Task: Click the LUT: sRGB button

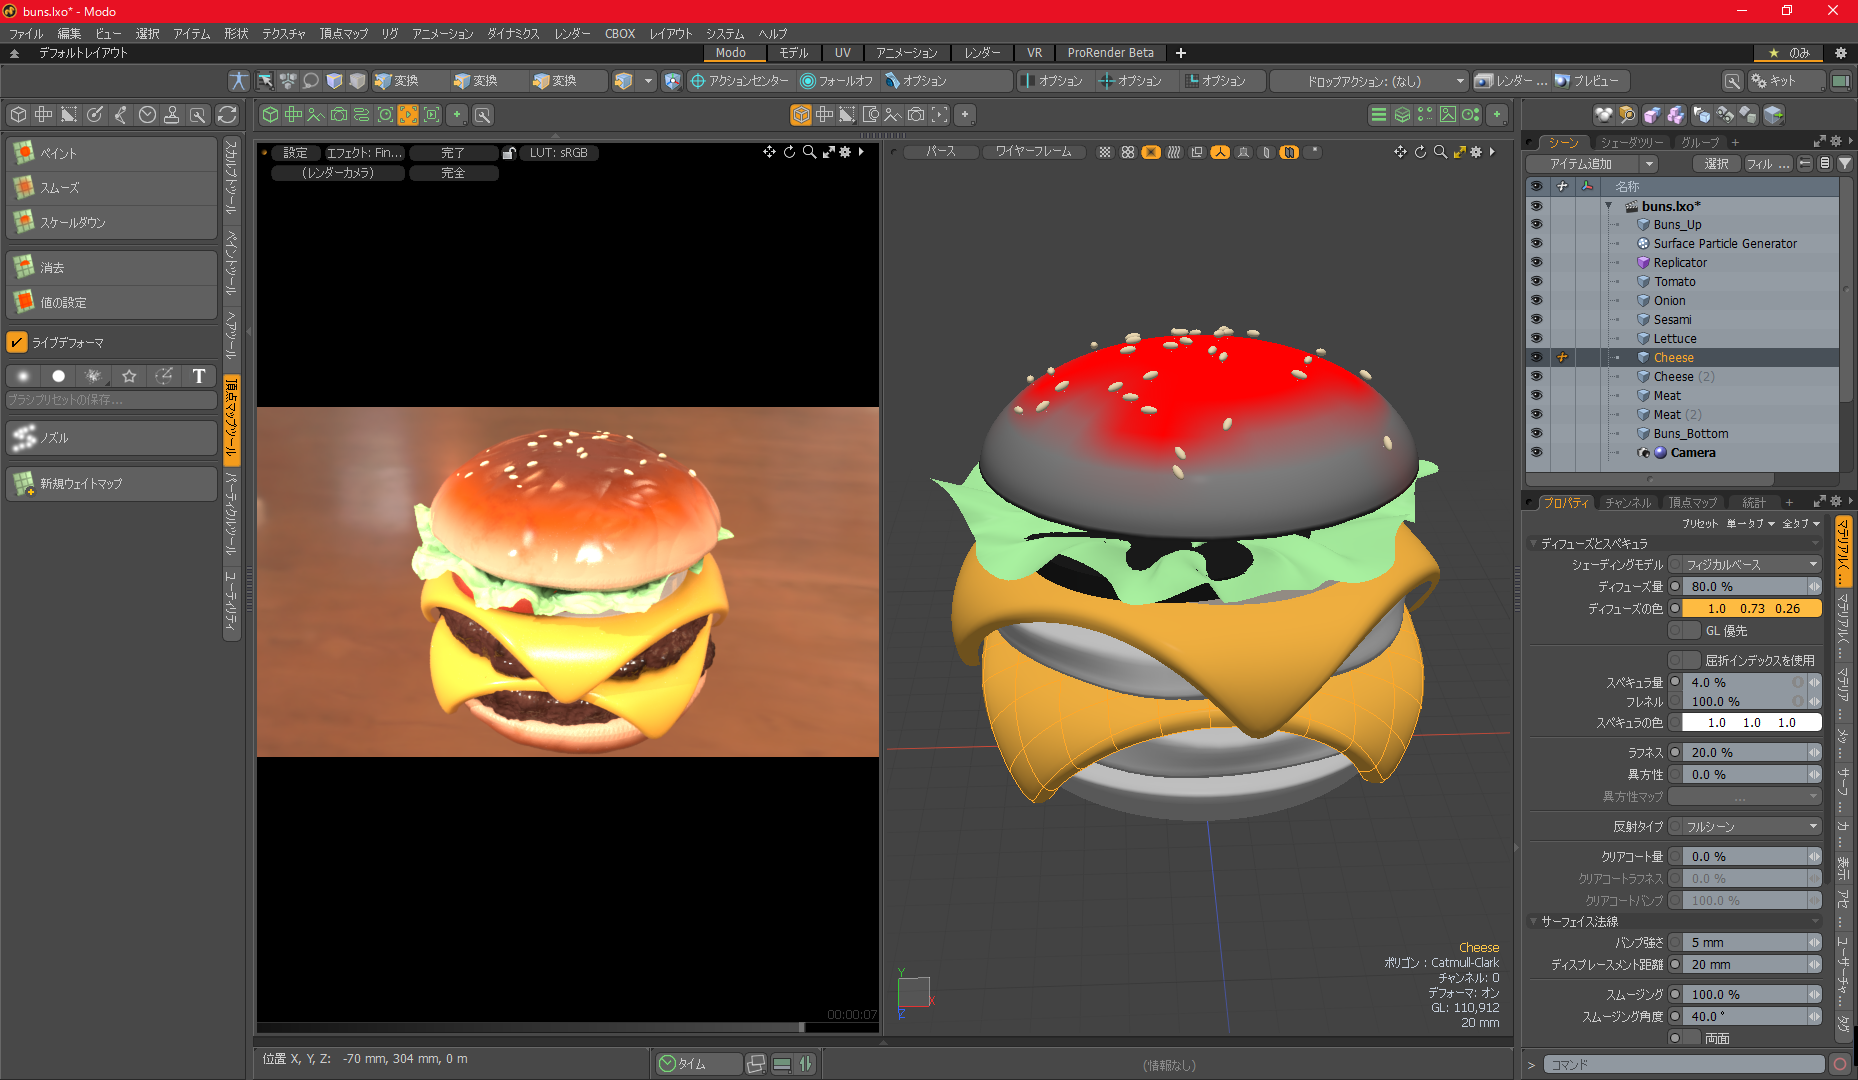Action: click(x=558, y=153)
